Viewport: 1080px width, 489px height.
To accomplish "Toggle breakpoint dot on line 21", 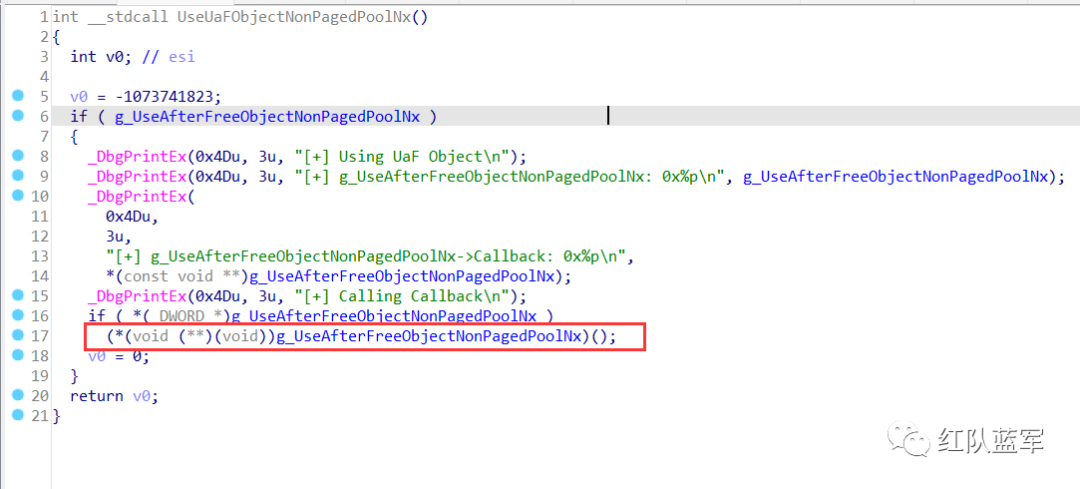I will (x=18, y=416).
